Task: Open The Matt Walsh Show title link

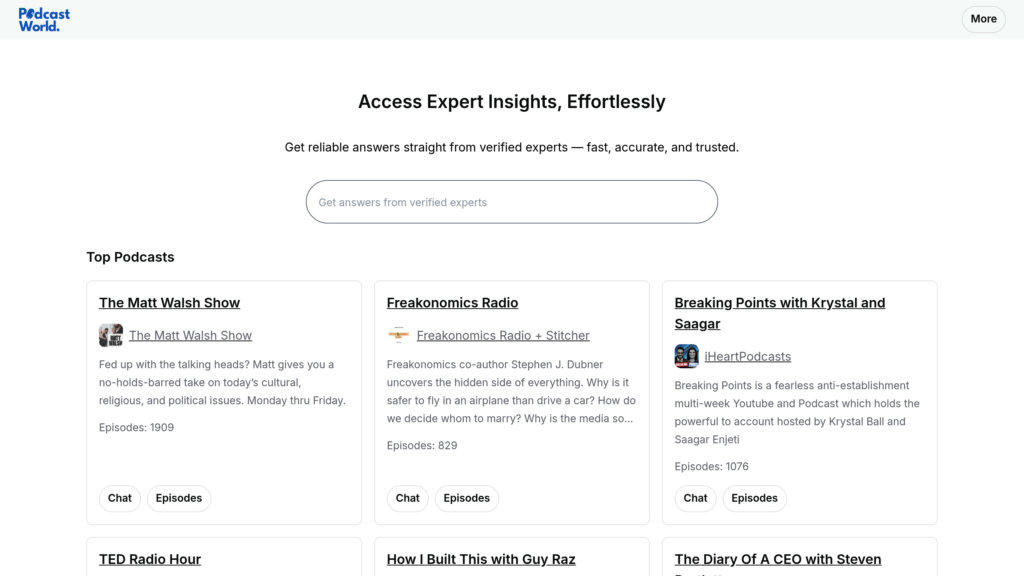Action: point(169,303)
